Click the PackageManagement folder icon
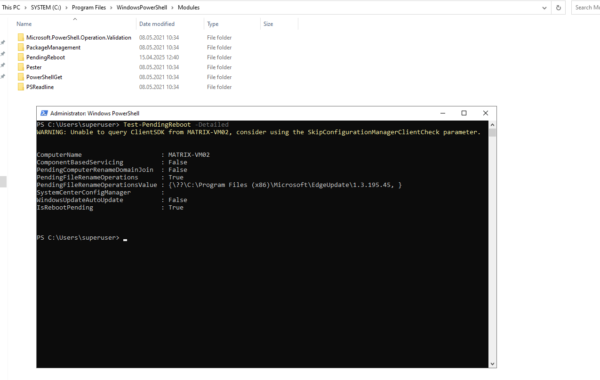This screenshot has height=380, width=600. point(21,47)
